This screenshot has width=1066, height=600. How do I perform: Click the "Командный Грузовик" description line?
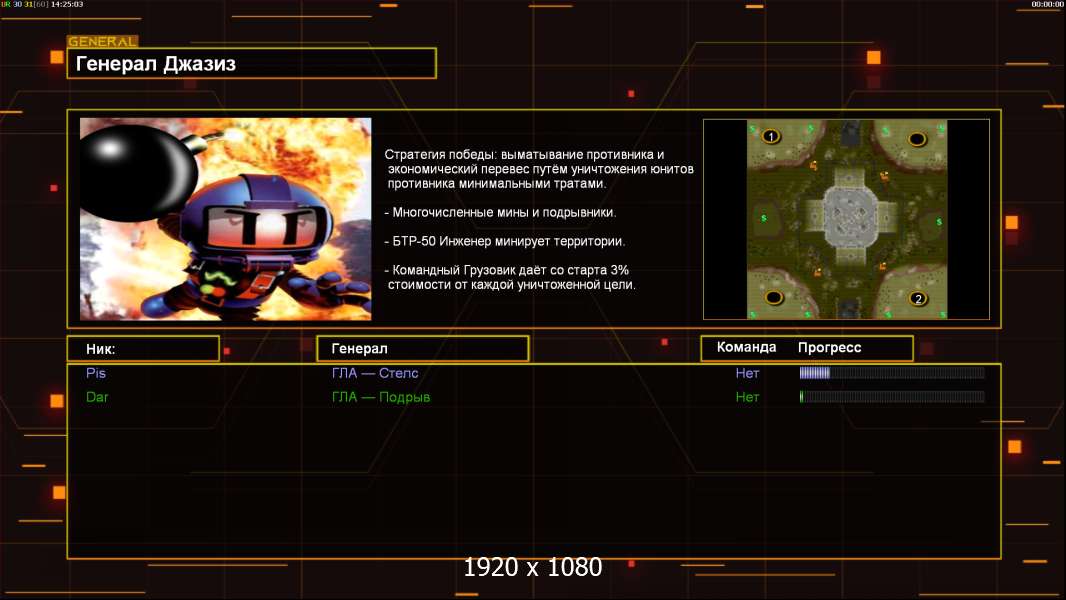510,277
